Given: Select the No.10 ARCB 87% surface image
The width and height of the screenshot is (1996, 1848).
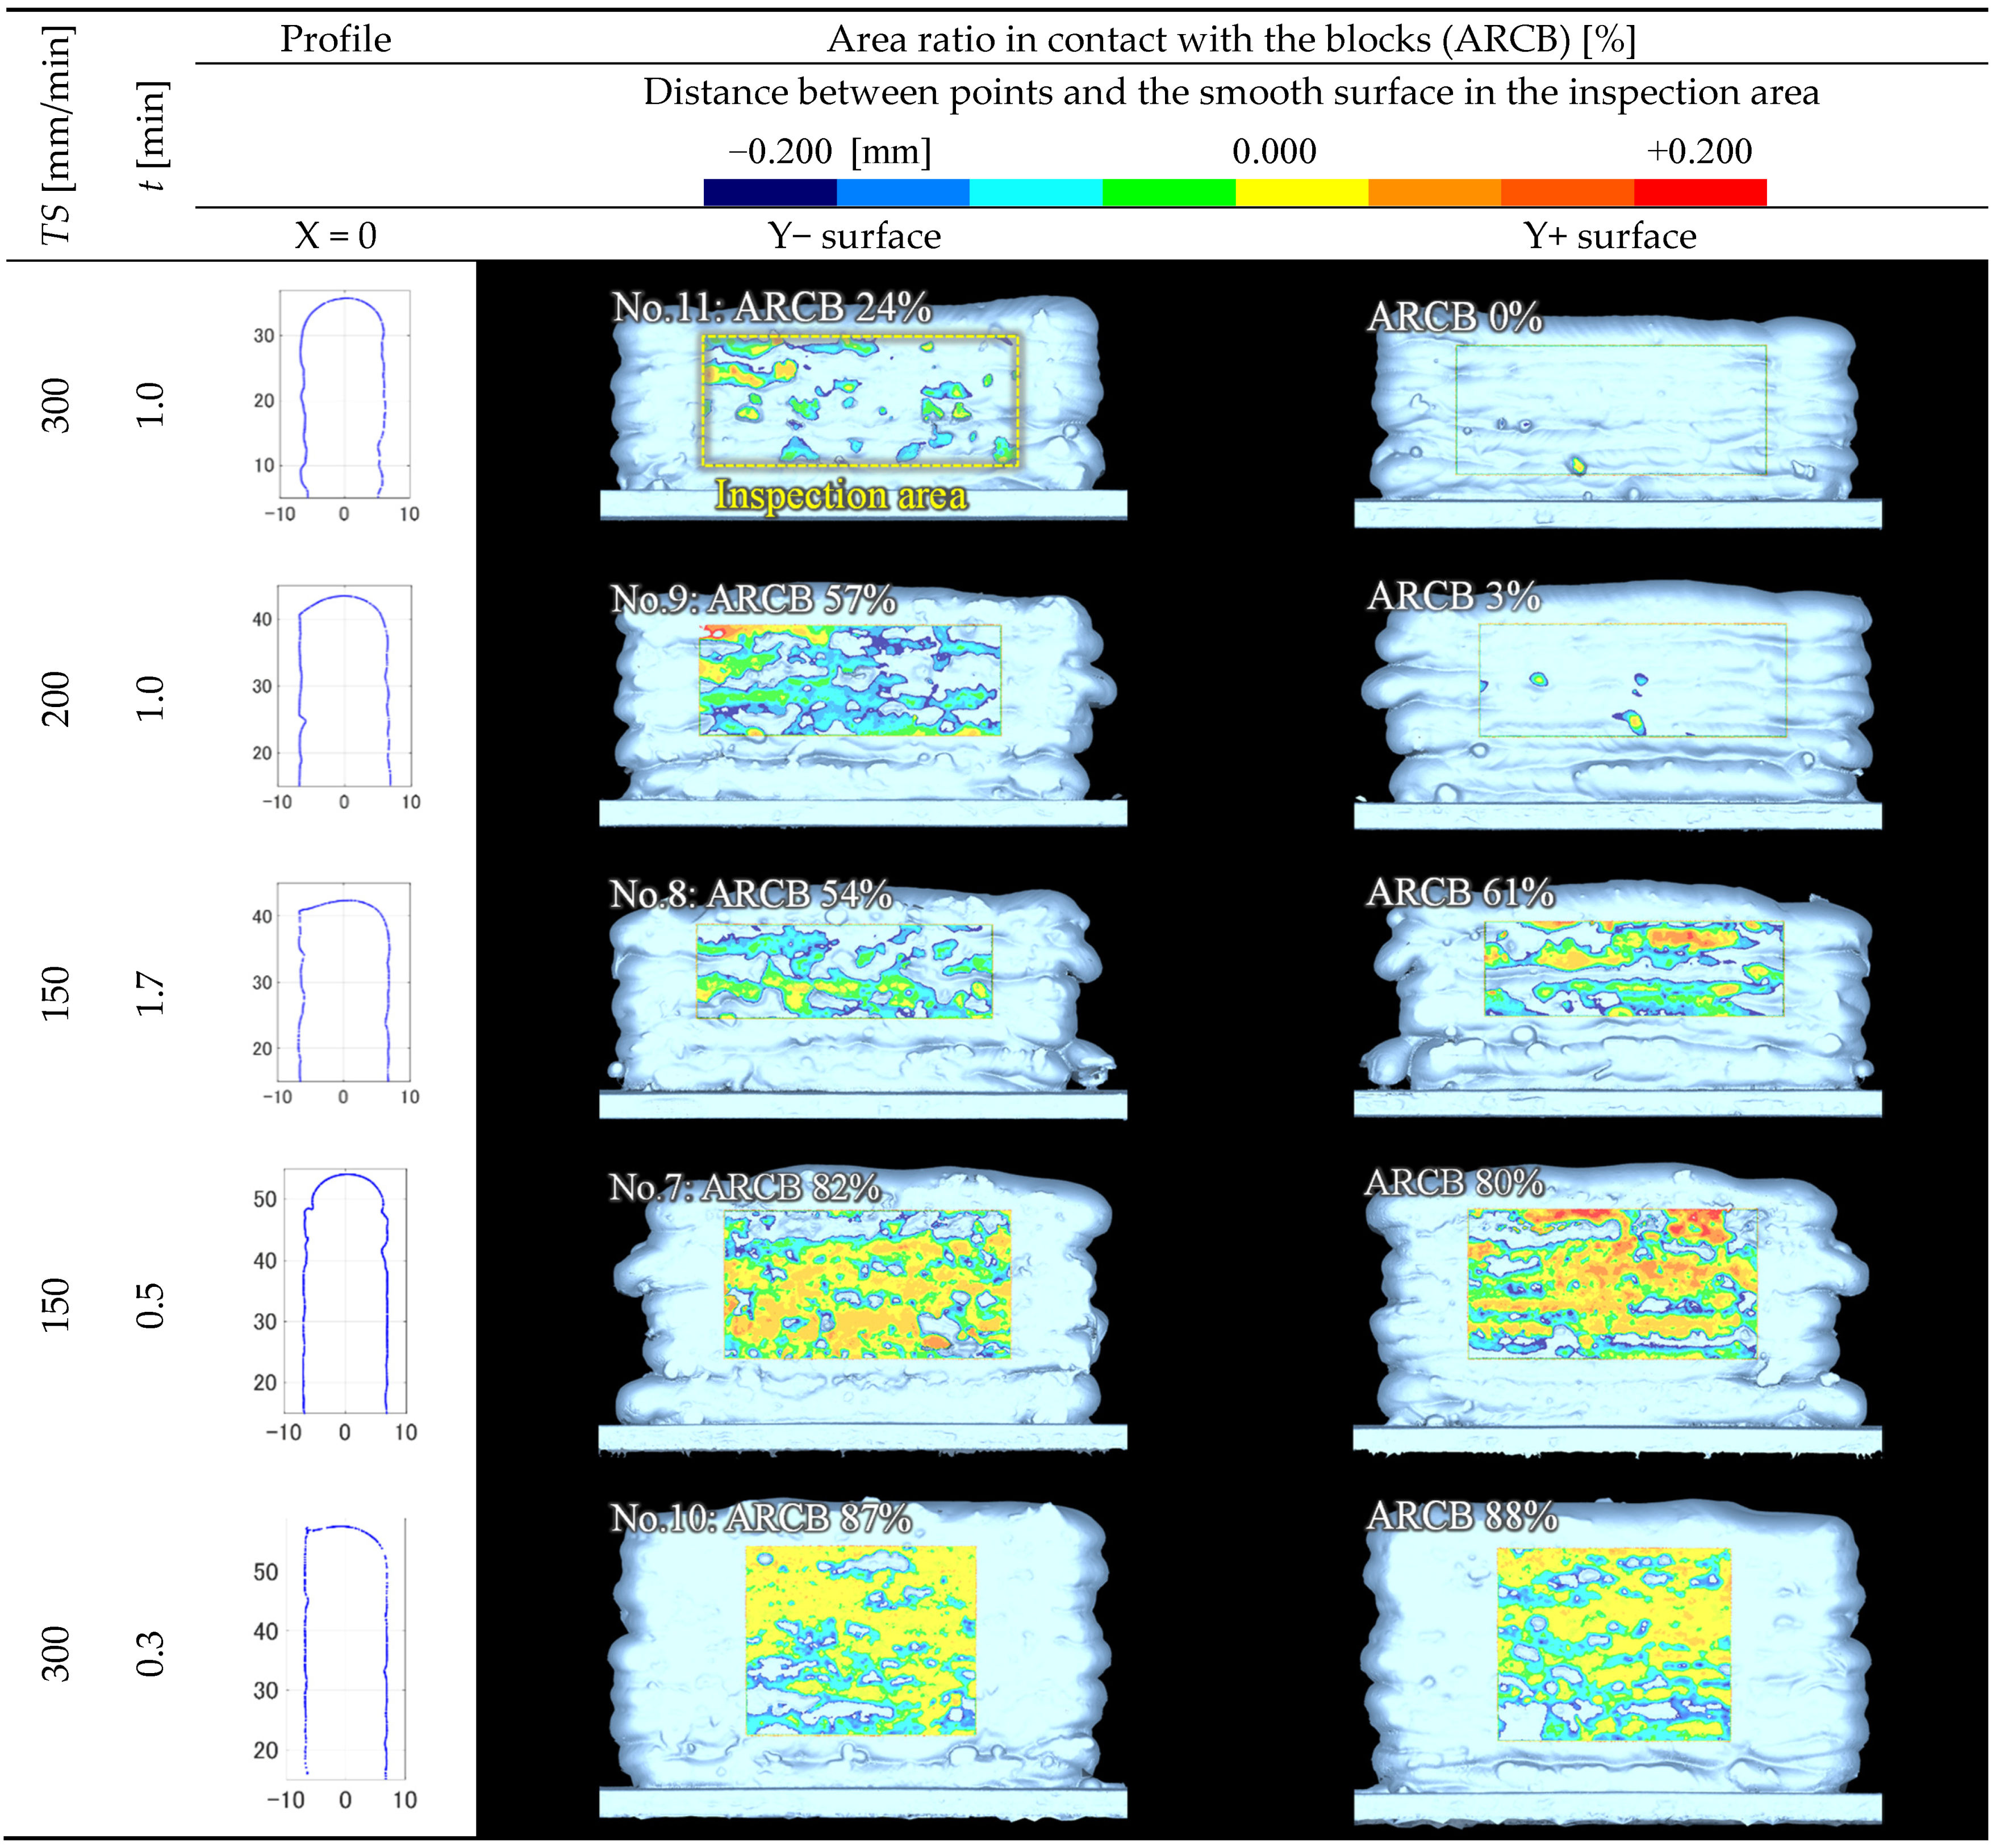Looking at the screenshot, I should tap(860, 1640).
